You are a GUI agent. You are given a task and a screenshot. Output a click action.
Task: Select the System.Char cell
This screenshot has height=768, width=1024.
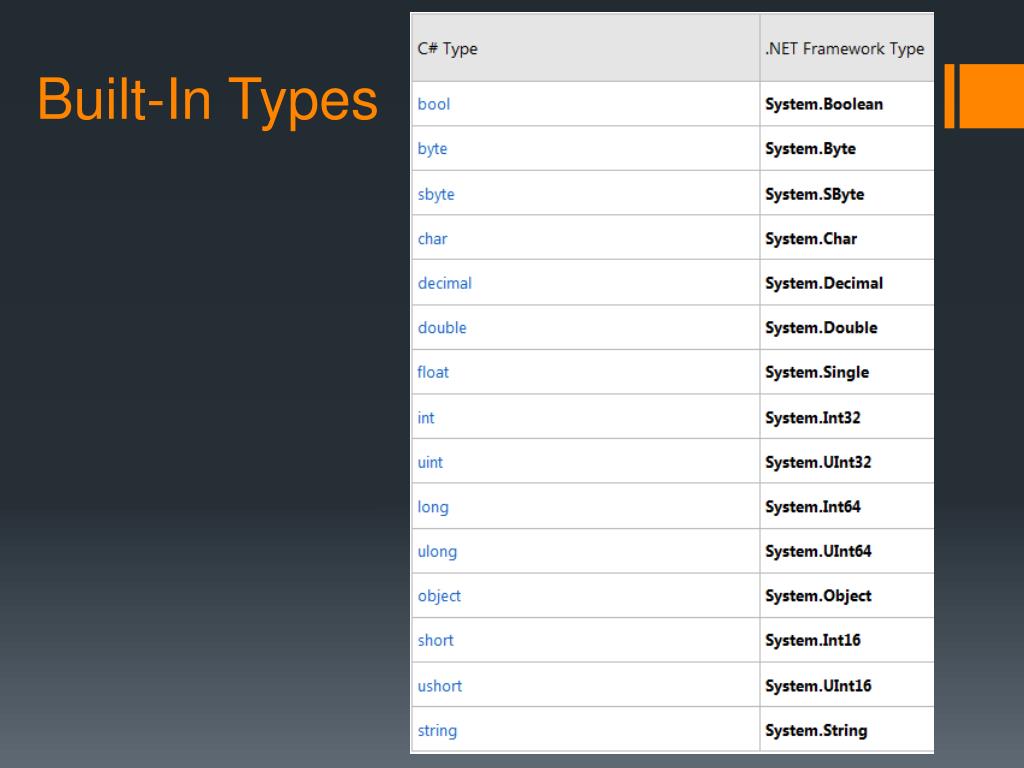(846, 238)
